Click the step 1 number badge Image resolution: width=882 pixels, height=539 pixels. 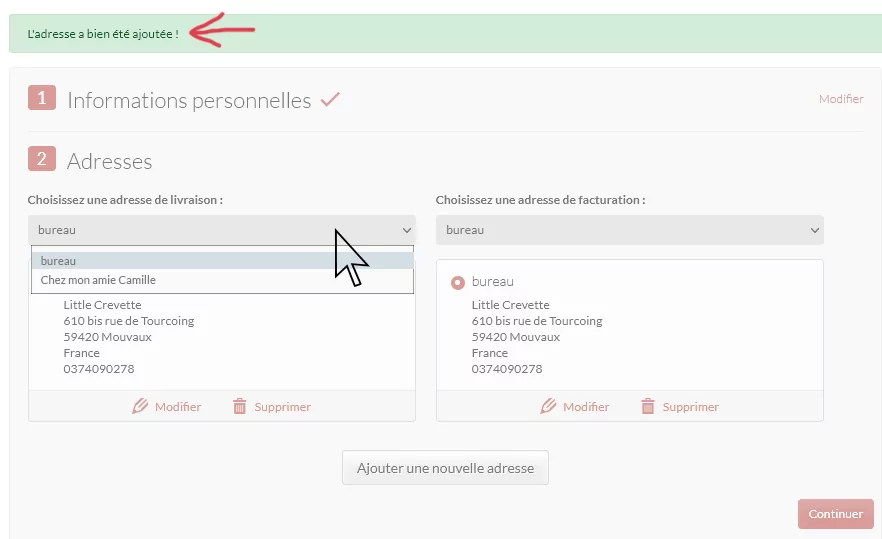42,98
